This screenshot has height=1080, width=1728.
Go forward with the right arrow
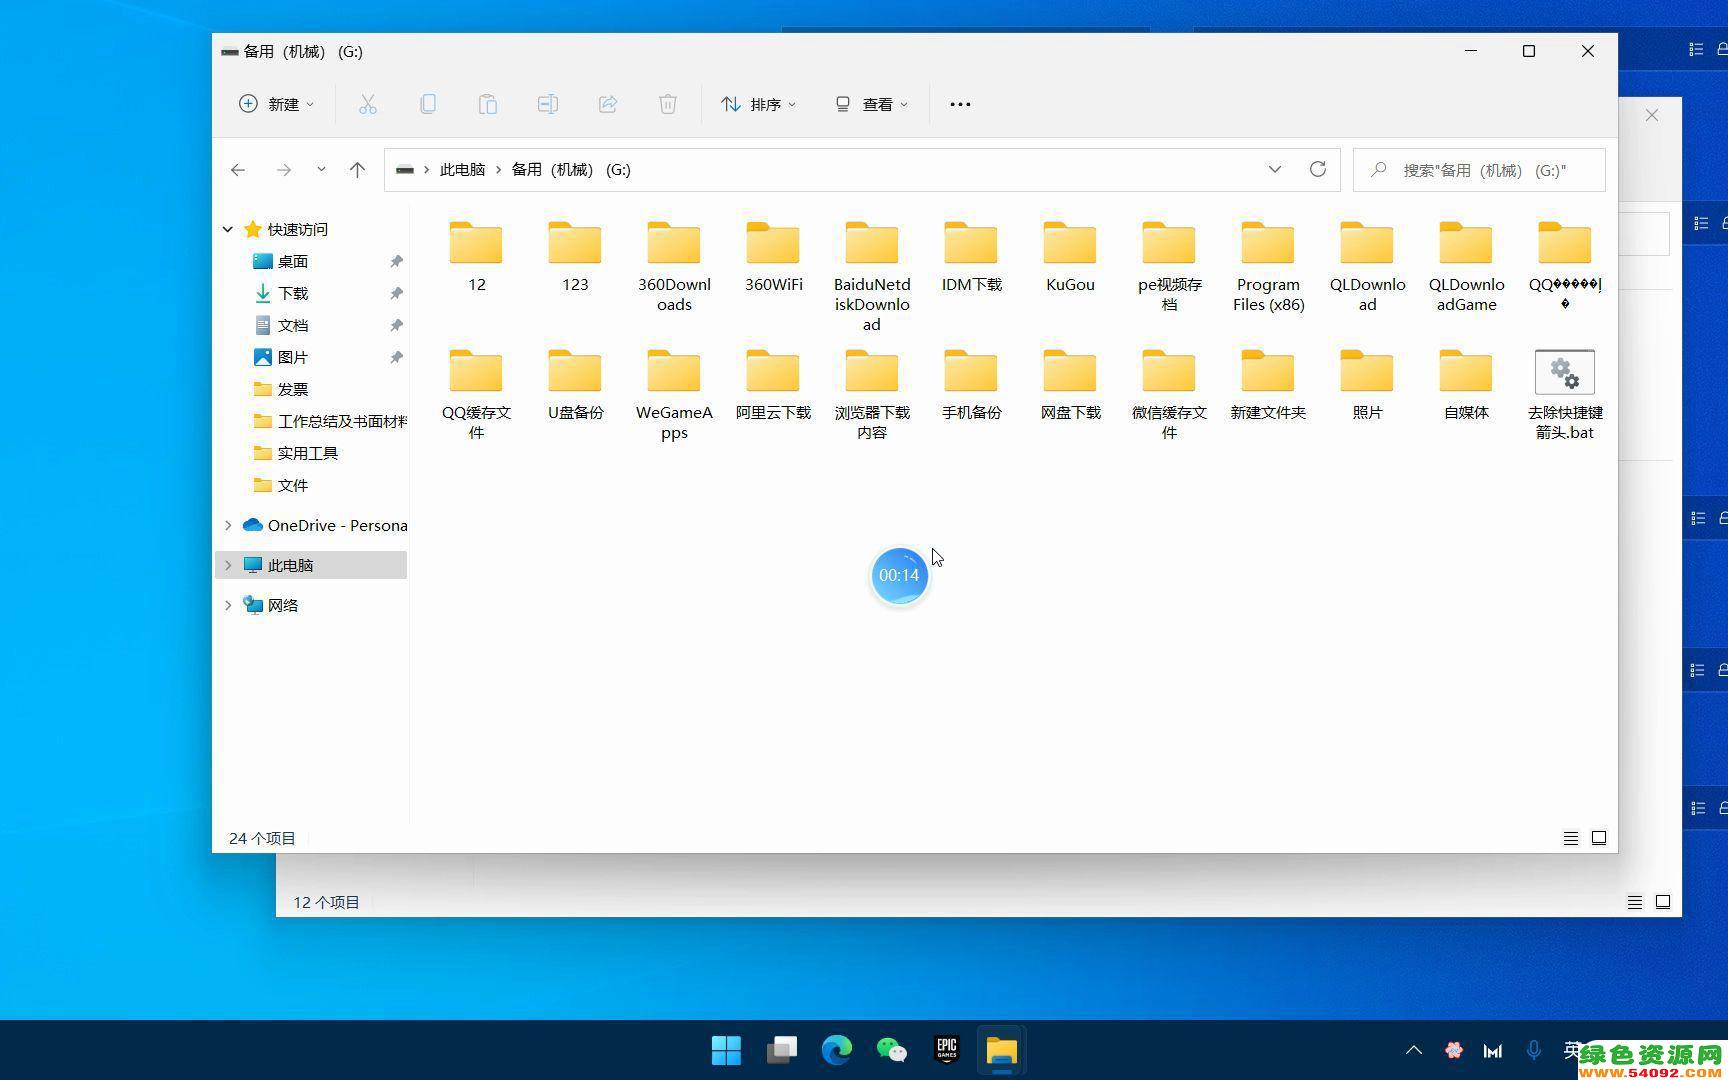tap(284, 170)
